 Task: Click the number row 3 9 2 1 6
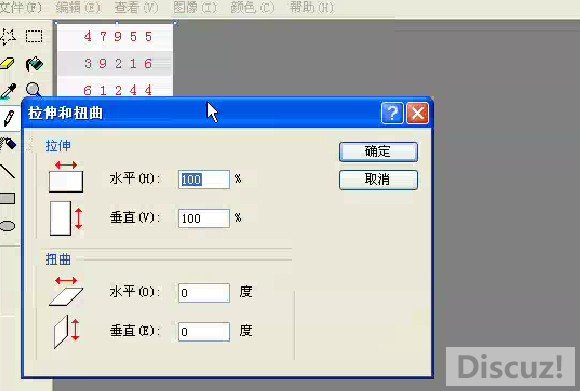click(118, 64)
